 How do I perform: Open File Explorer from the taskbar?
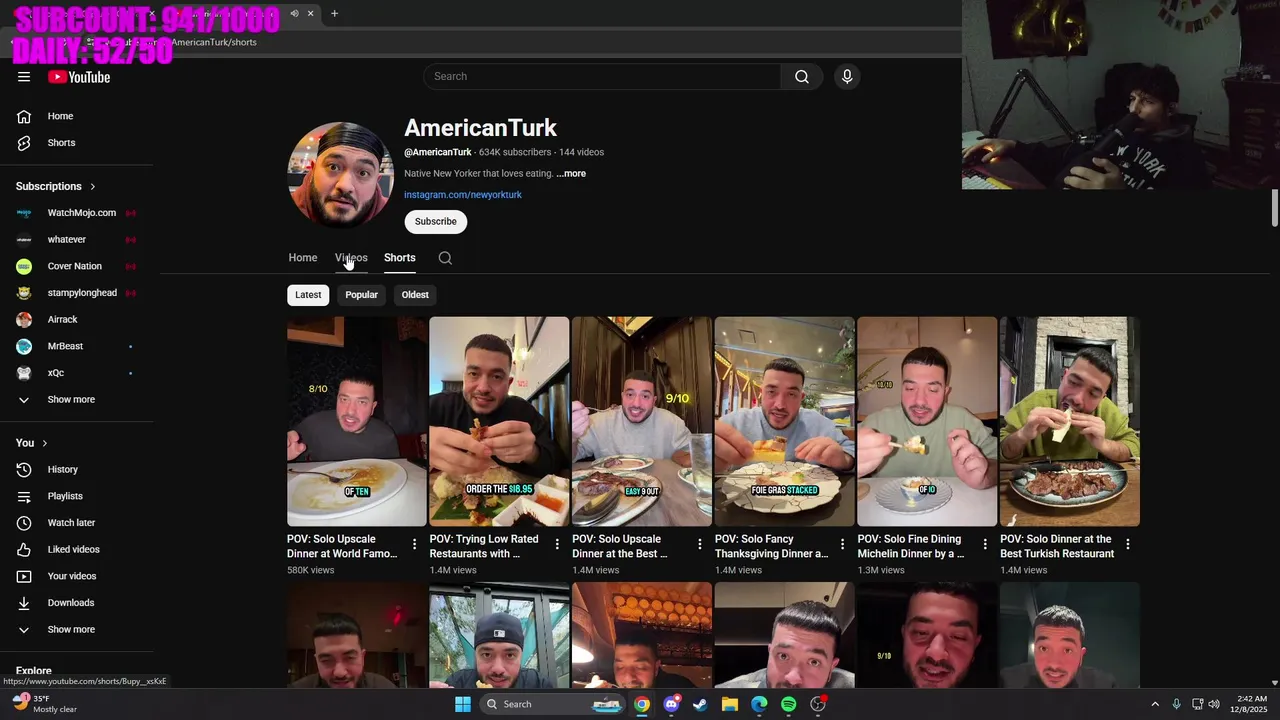pos(730,704)
